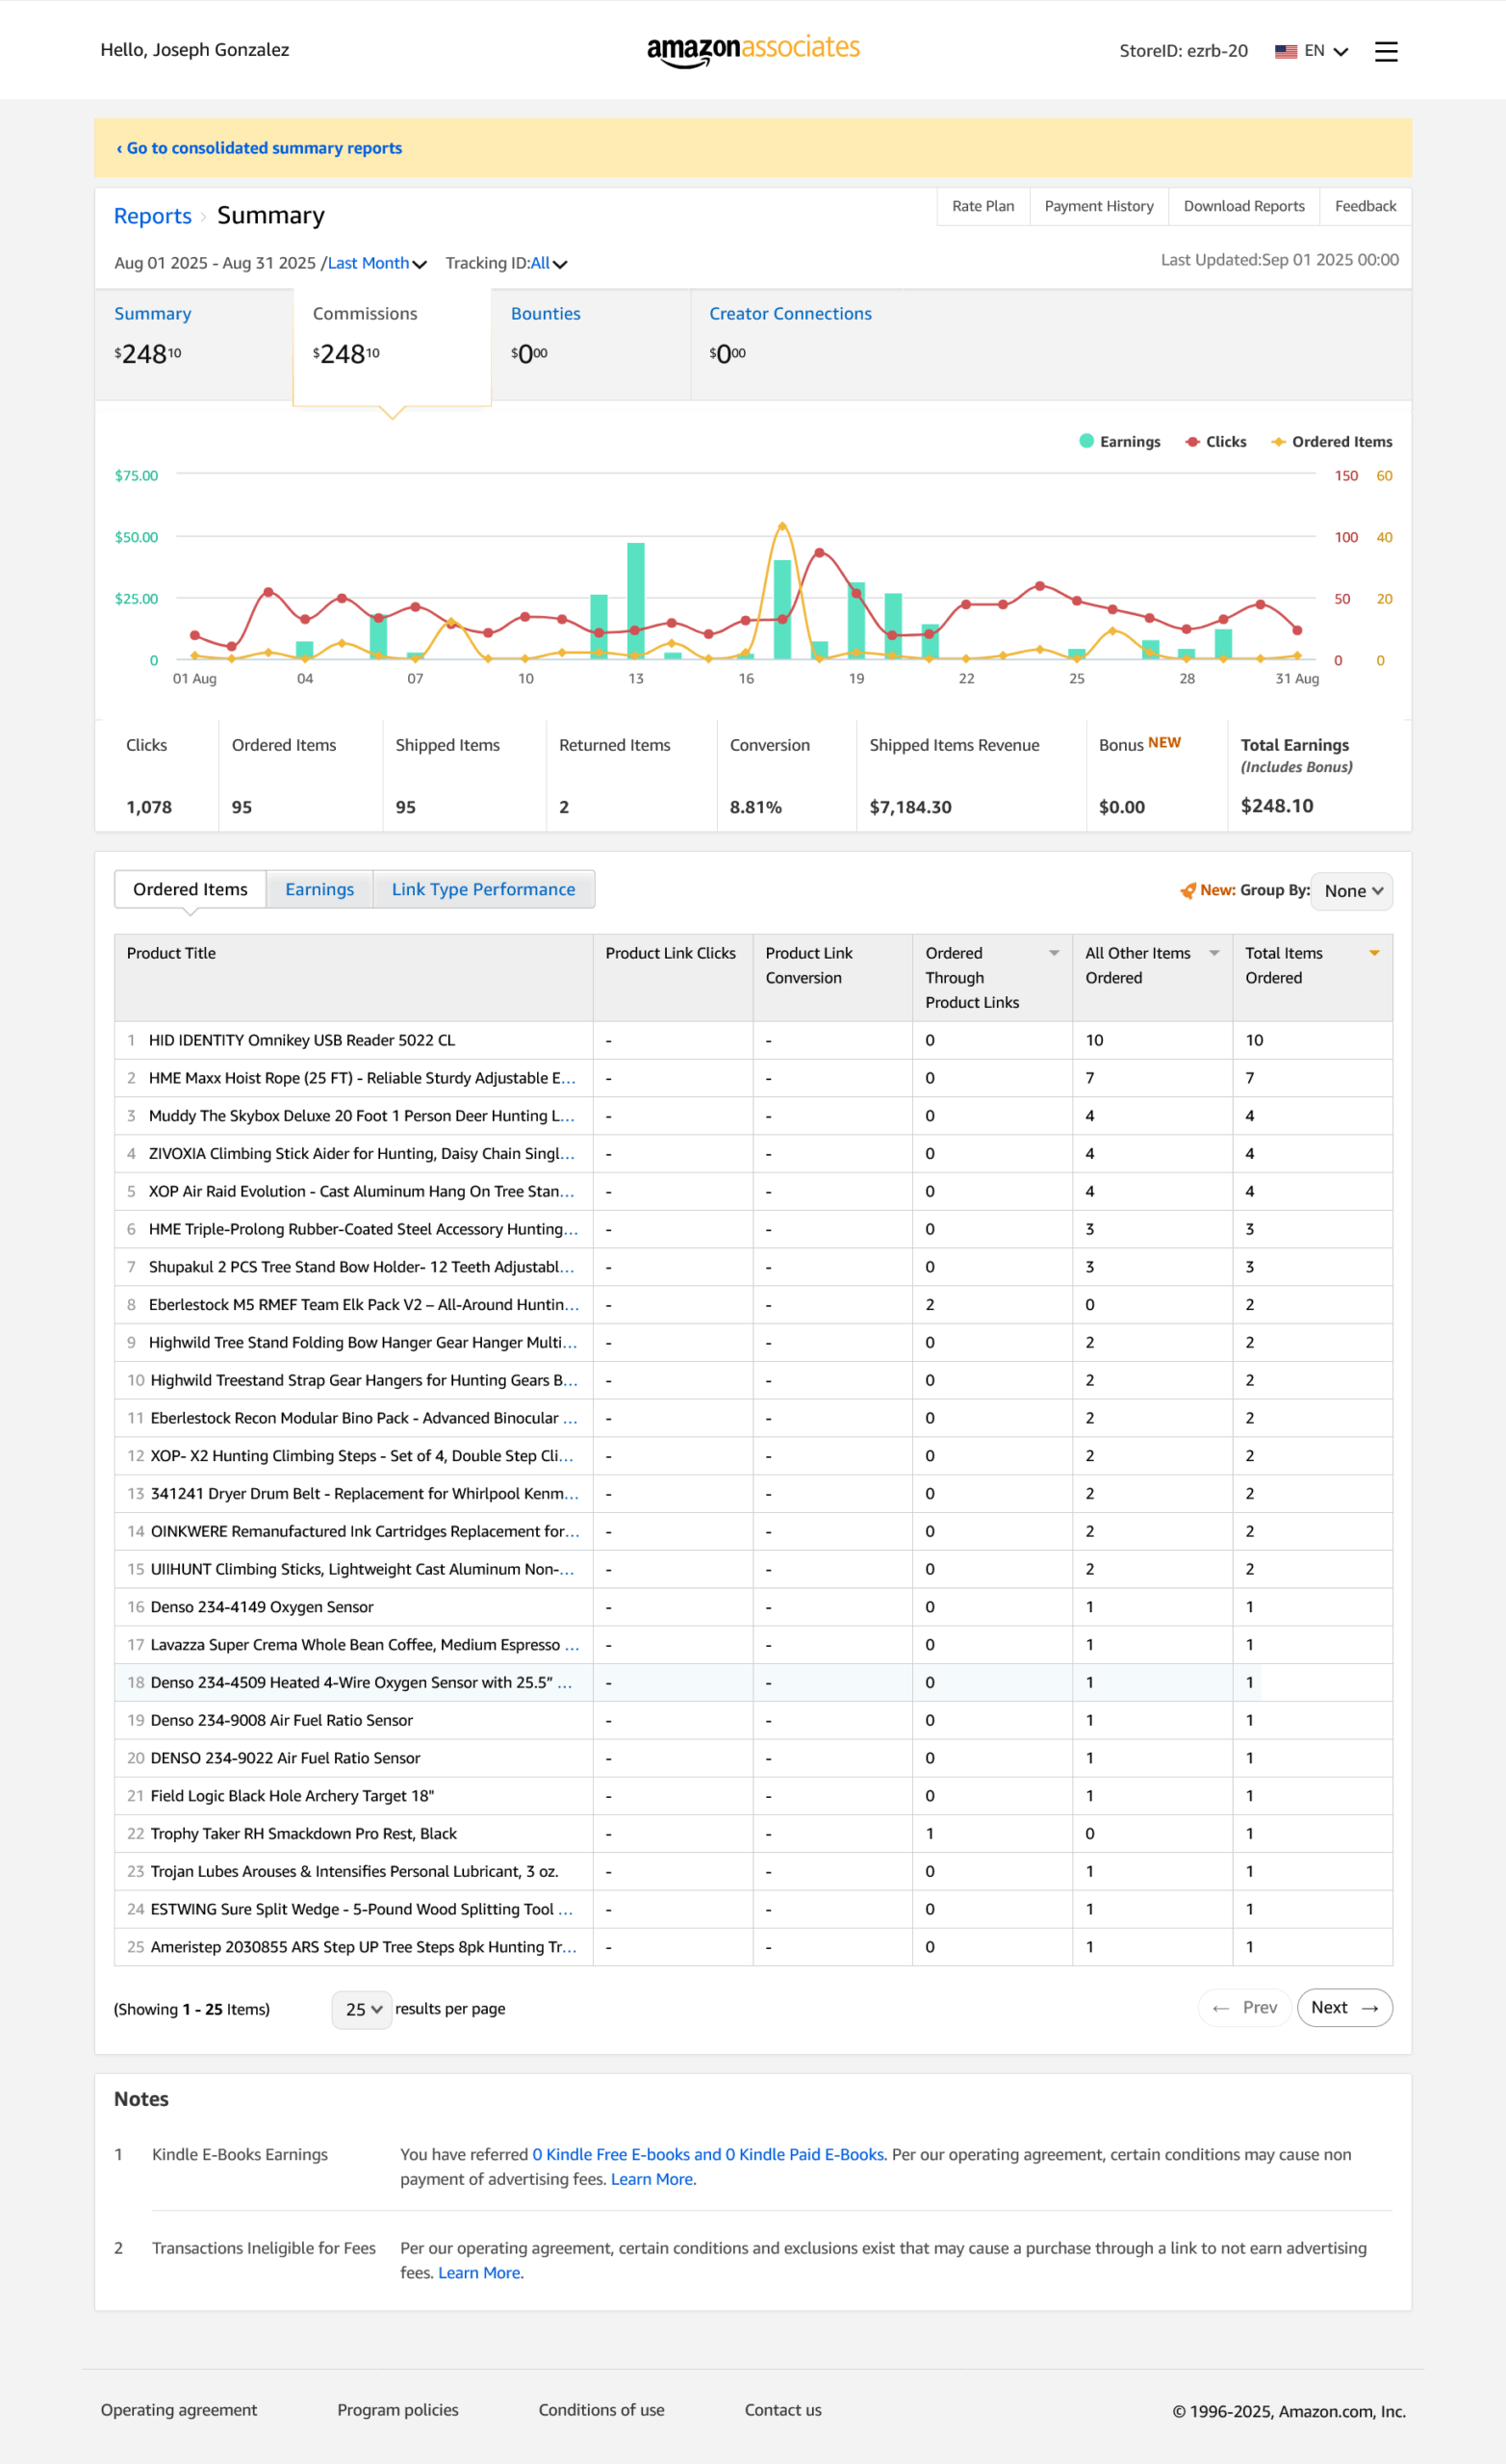Select row HID IDENTITY Omnikey USB Reader 5022 CL
The width and height of the screenshot is (1506, 2464).
753,1040
